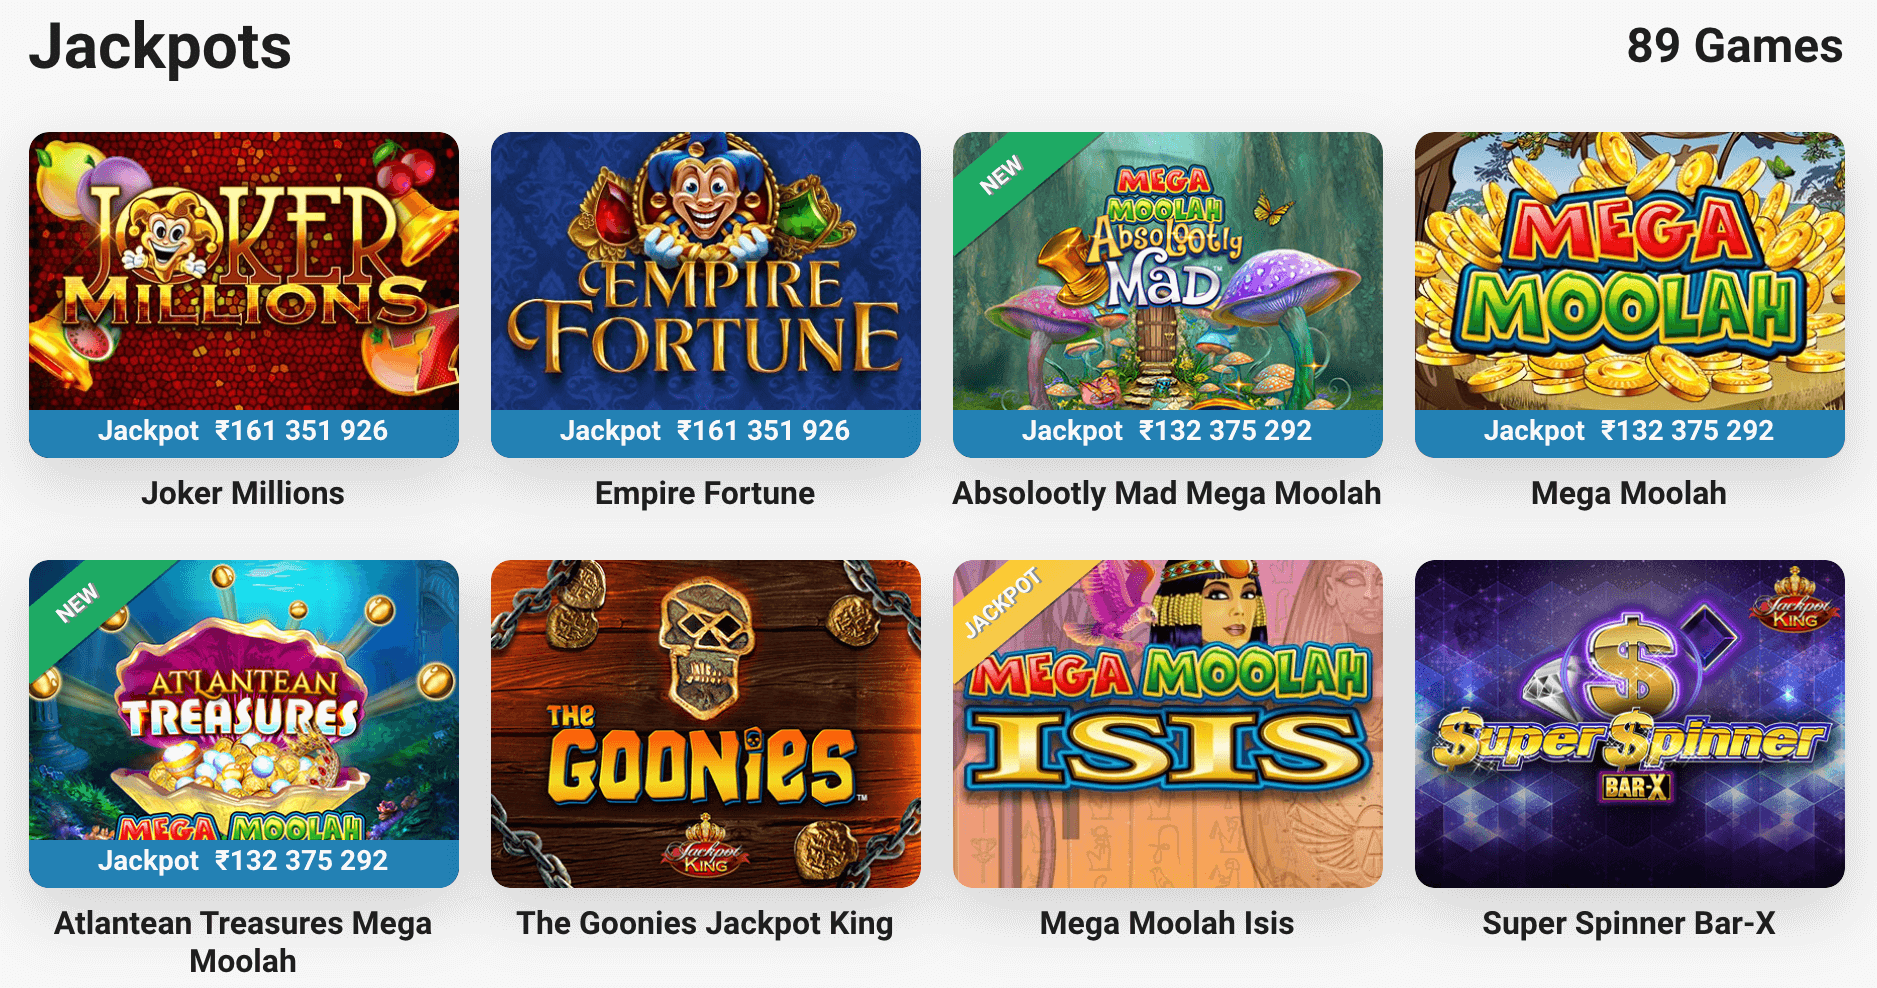Click the Jackpot King crown logo on Super Spinner
Viewport: 1877px width, 988px height.
click(1795, 600)
